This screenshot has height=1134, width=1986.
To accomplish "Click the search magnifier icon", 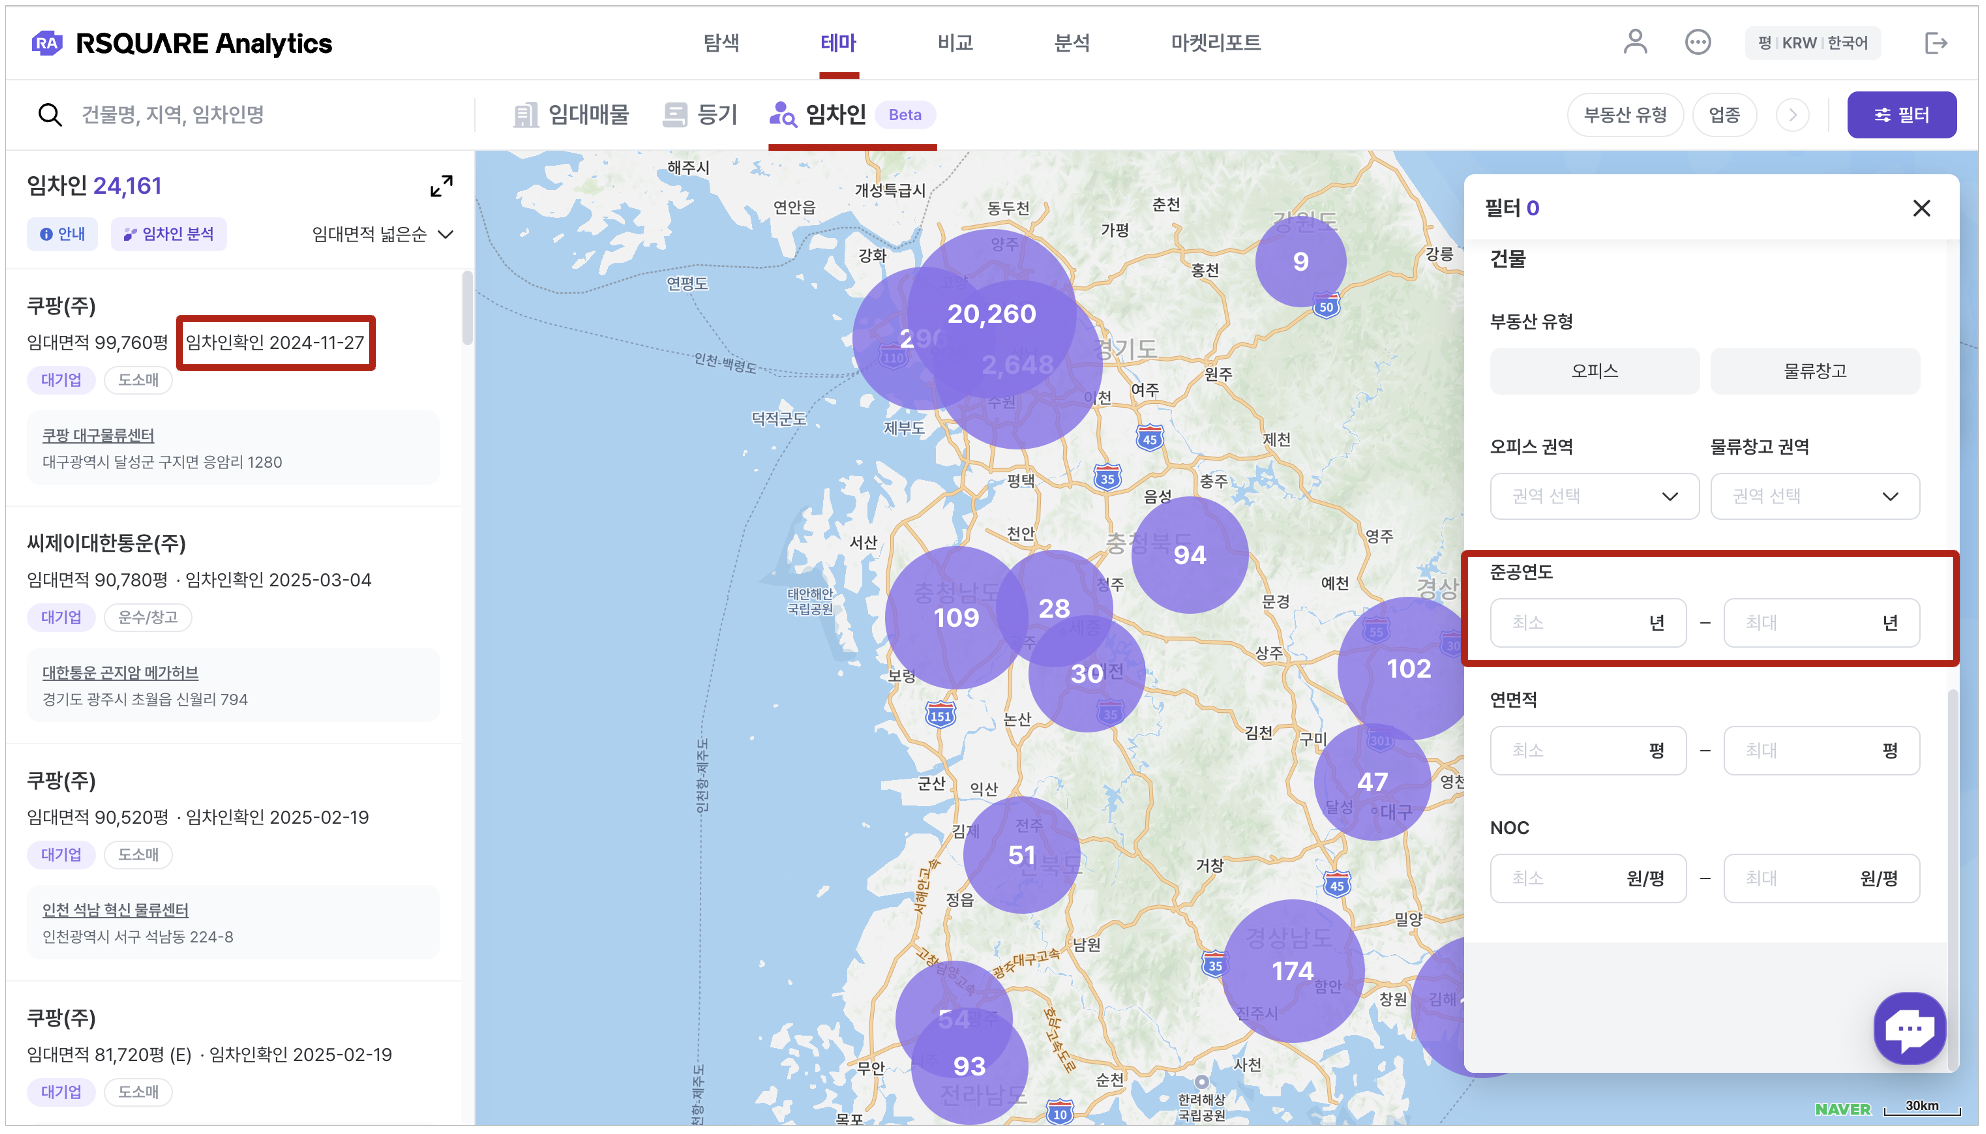I will 50,115.
